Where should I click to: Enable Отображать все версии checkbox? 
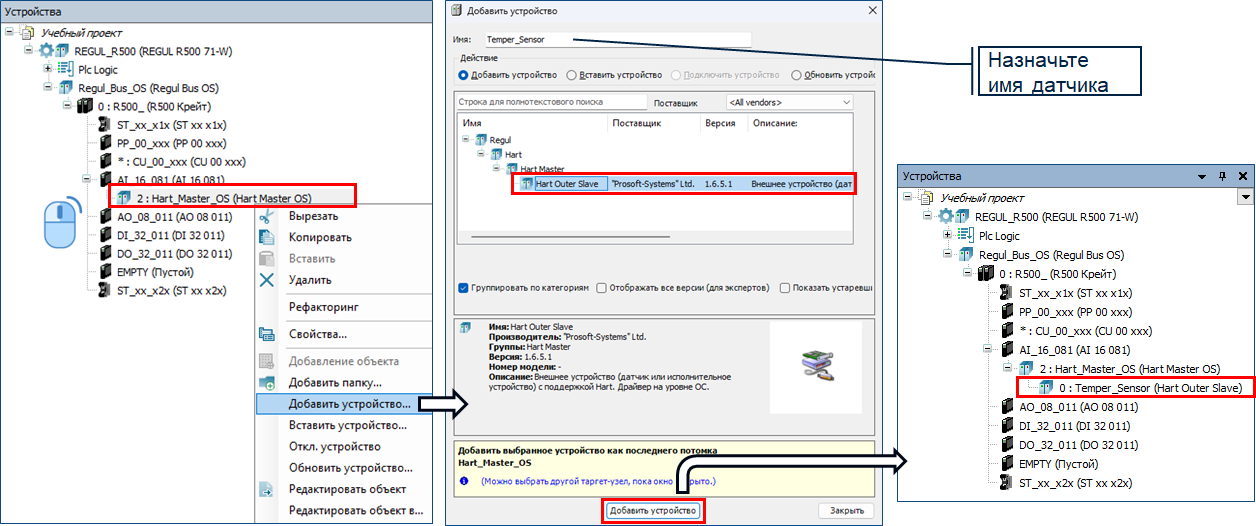click(x=602, y=288)
